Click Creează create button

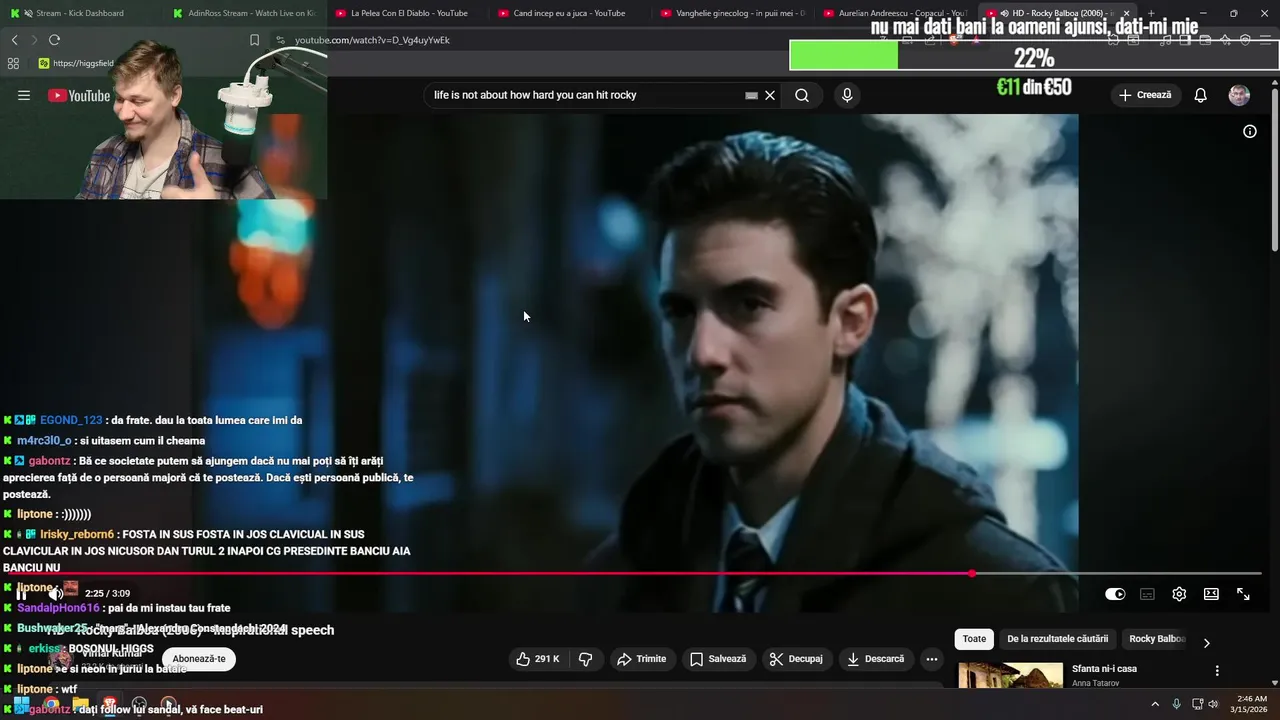tap(1145, 95)
